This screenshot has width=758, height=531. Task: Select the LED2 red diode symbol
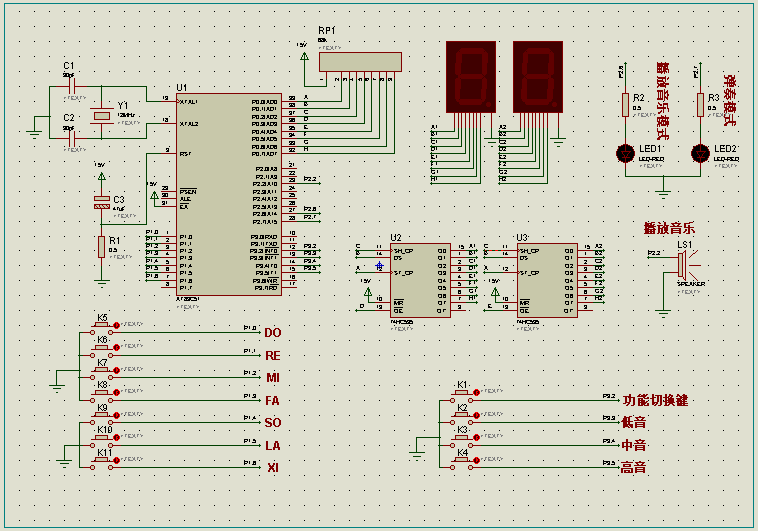pos(700,153)
